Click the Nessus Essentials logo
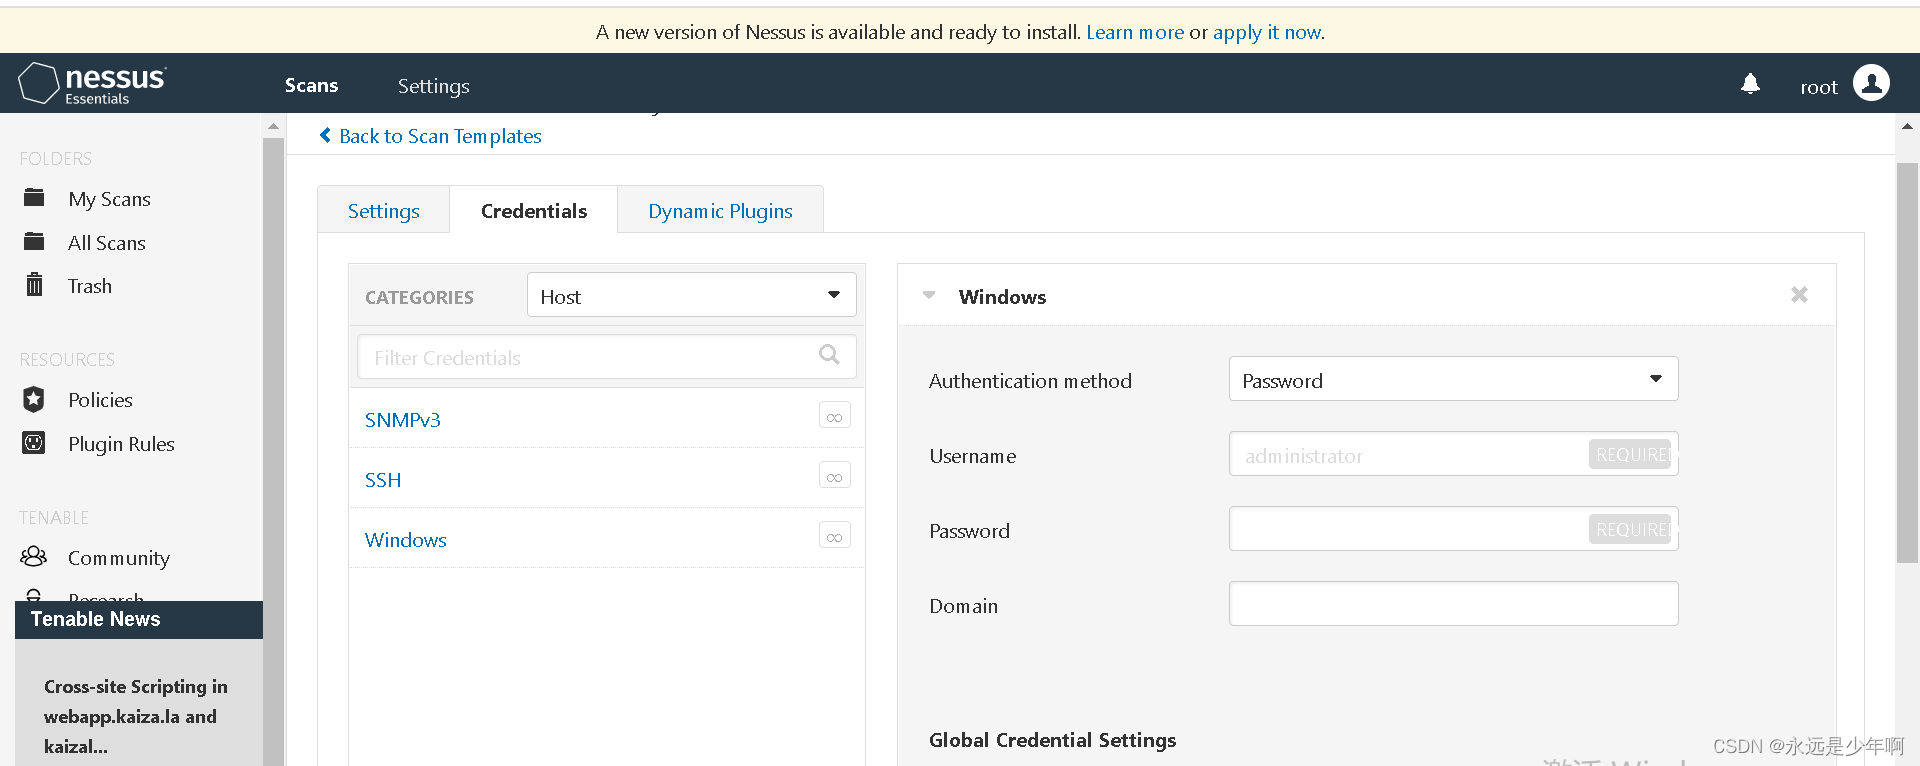This screenshot has width=1920, height=766. point(92,83)
